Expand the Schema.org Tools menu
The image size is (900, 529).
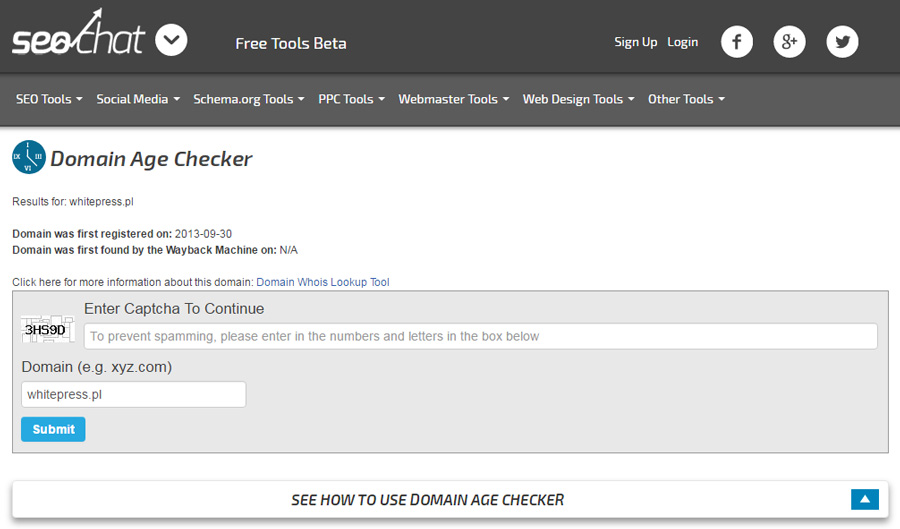point(249,99)
